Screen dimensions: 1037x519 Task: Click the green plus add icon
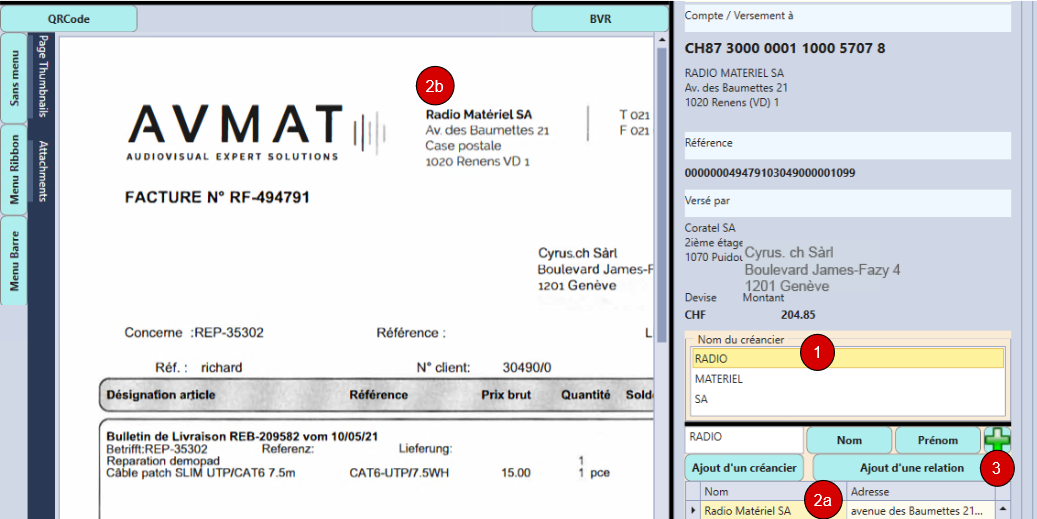click(997, 440)
